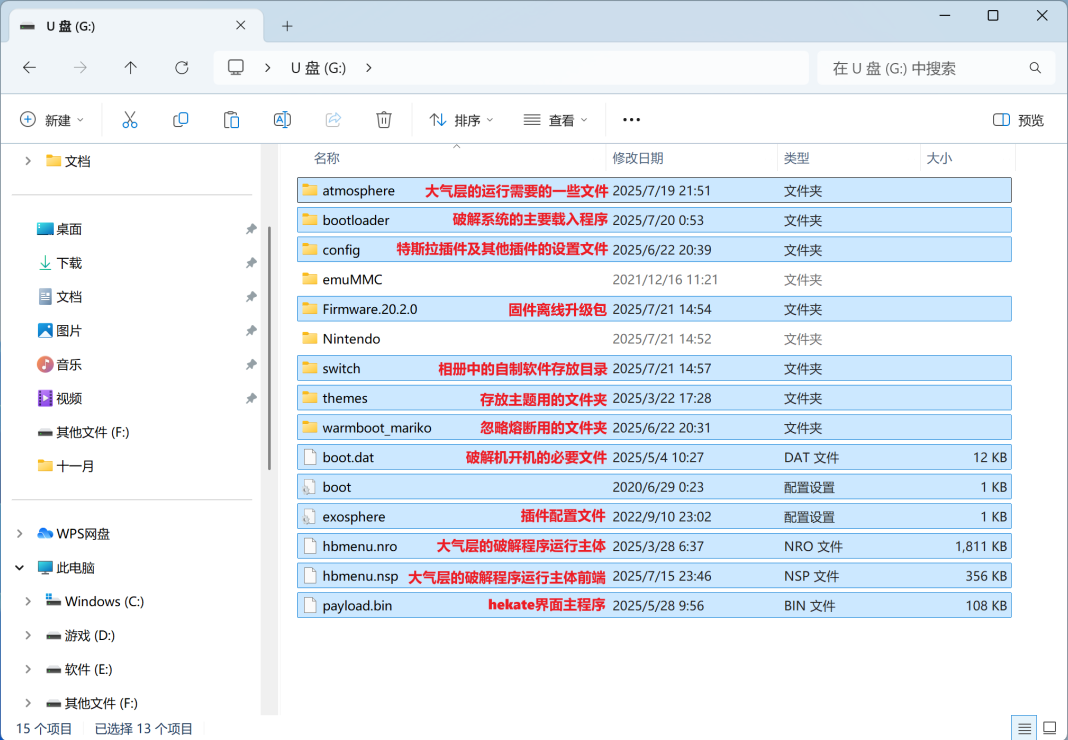Switch to large thumbnails view in status bar
Viewport: 1068px width, 740px height.
pyautogui.click(x=1049, y=728)
